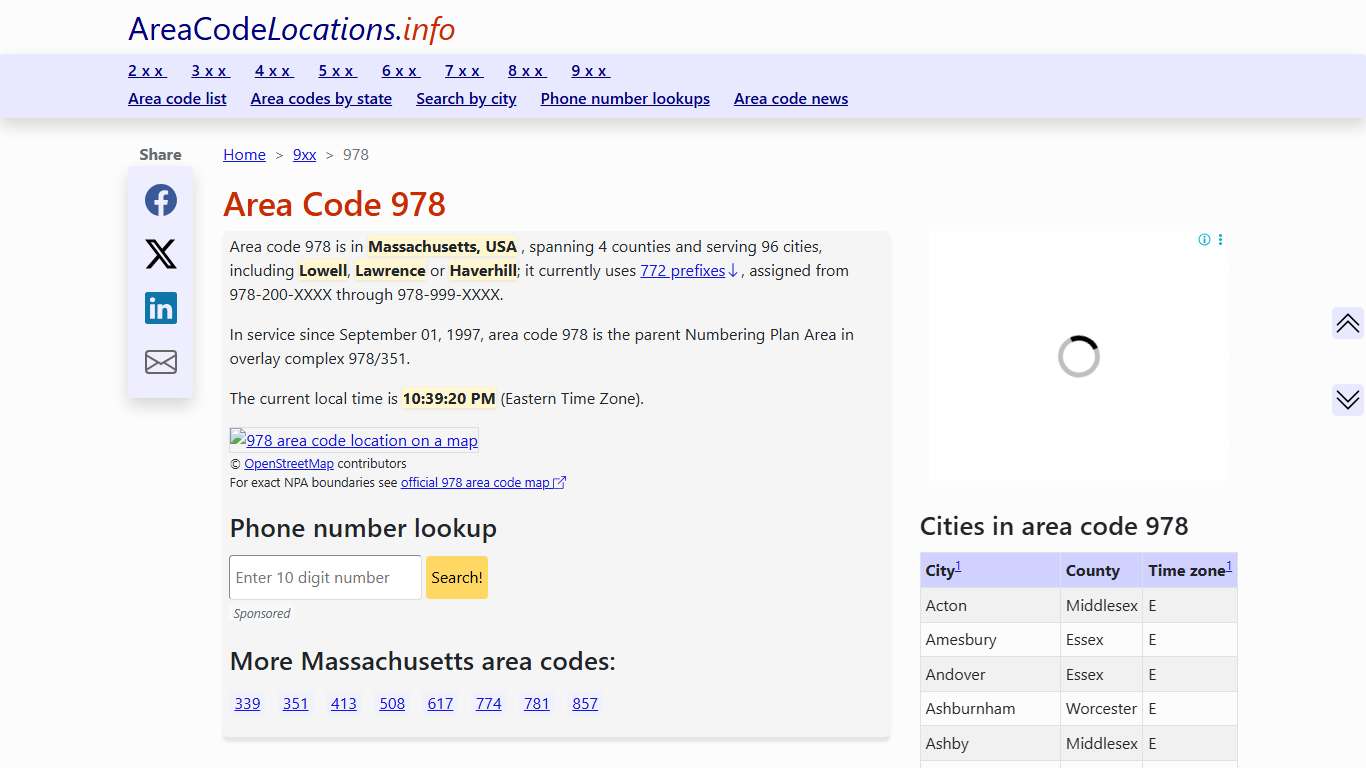Click the external link icon beside official map
The image size is (1366, 768).
click(560, 481)
